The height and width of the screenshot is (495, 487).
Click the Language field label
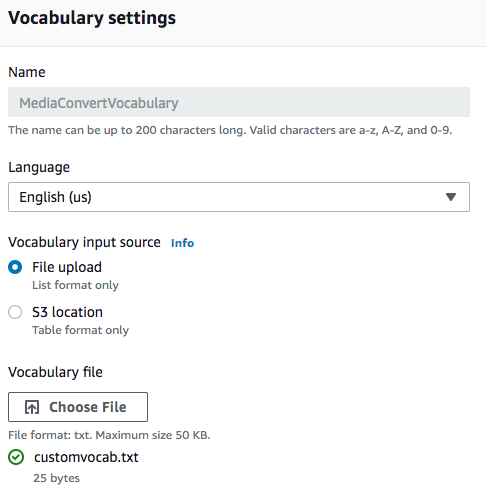(x=39, y=167)
